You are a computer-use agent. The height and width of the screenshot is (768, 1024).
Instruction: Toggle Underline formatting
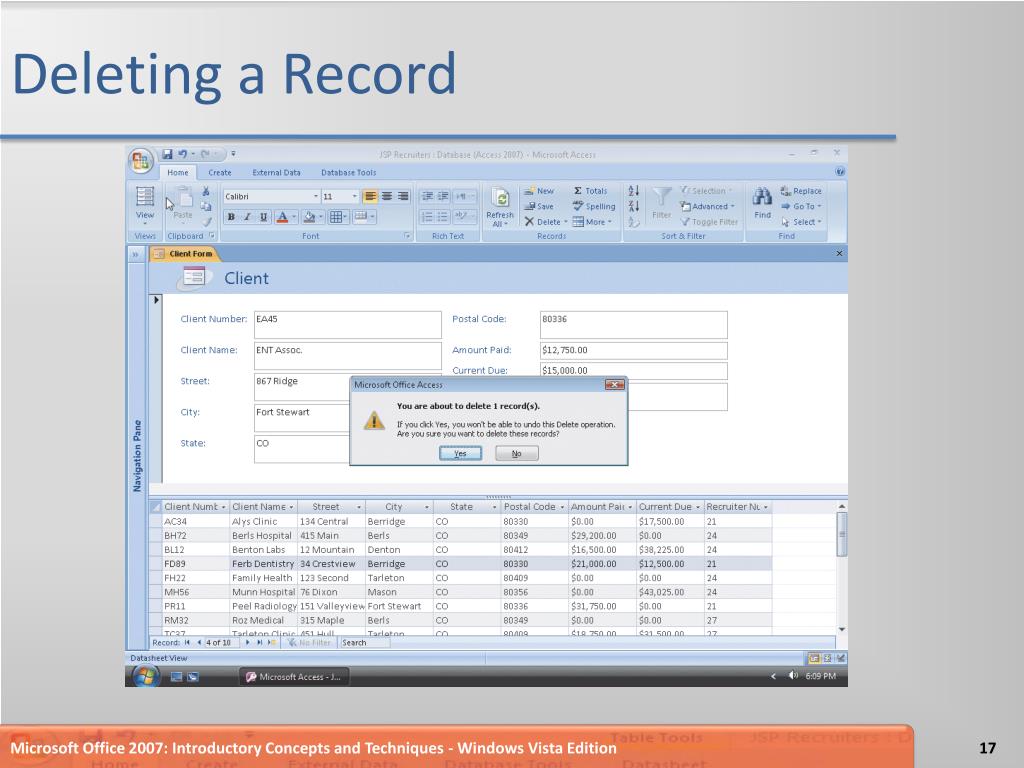point(264,217)
